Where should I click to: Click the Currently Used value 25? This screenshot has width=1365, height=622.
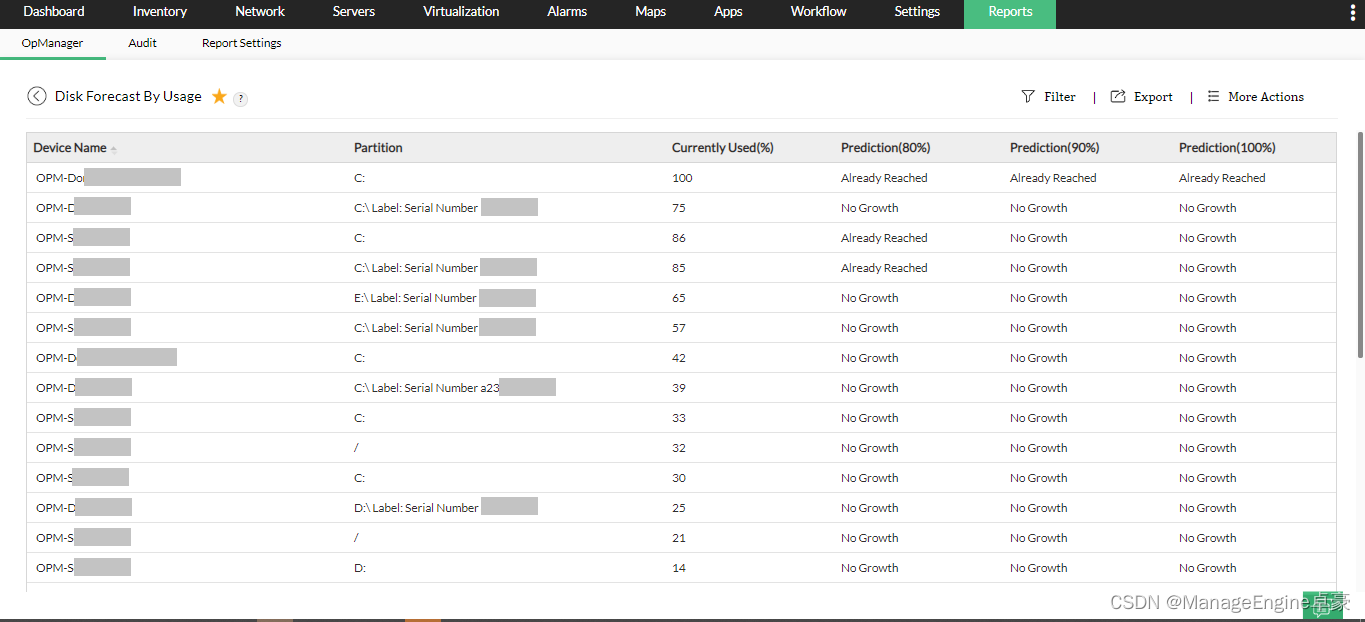(x=679, y=508)
